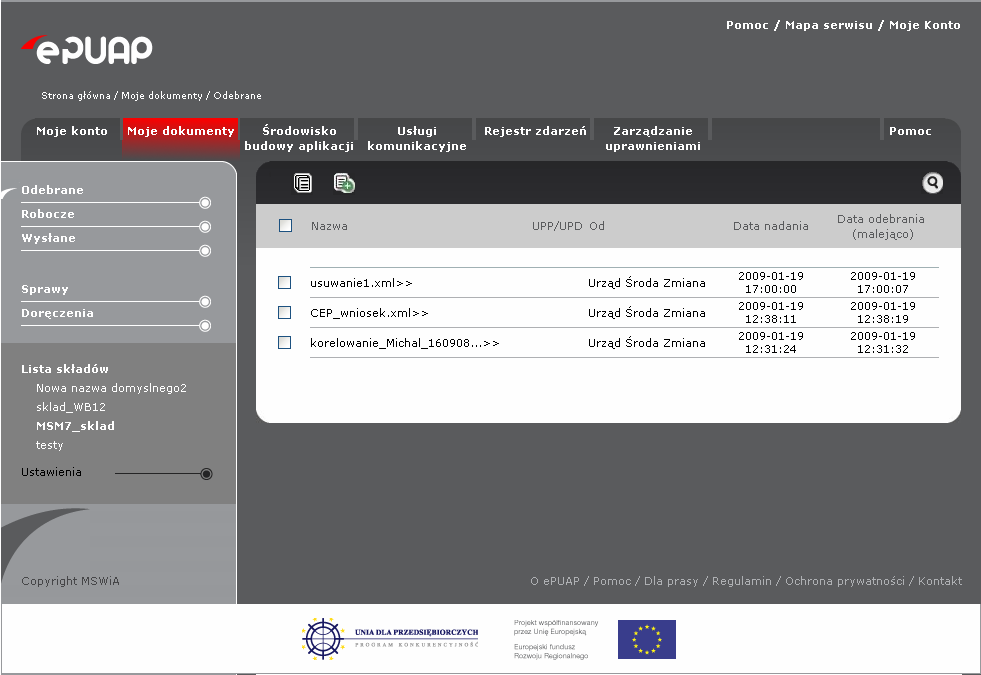
Task: Open the Regulamin footer link
Action: (742, 581)
